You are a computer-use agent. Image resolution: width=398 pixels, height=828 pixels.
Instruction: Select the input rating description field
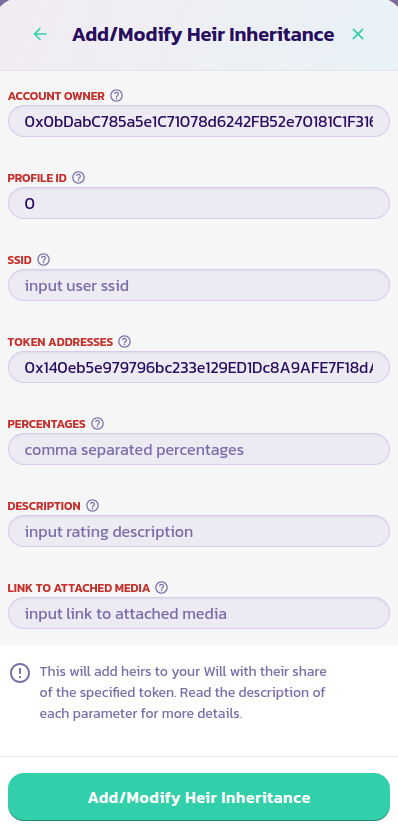point(199,531)
